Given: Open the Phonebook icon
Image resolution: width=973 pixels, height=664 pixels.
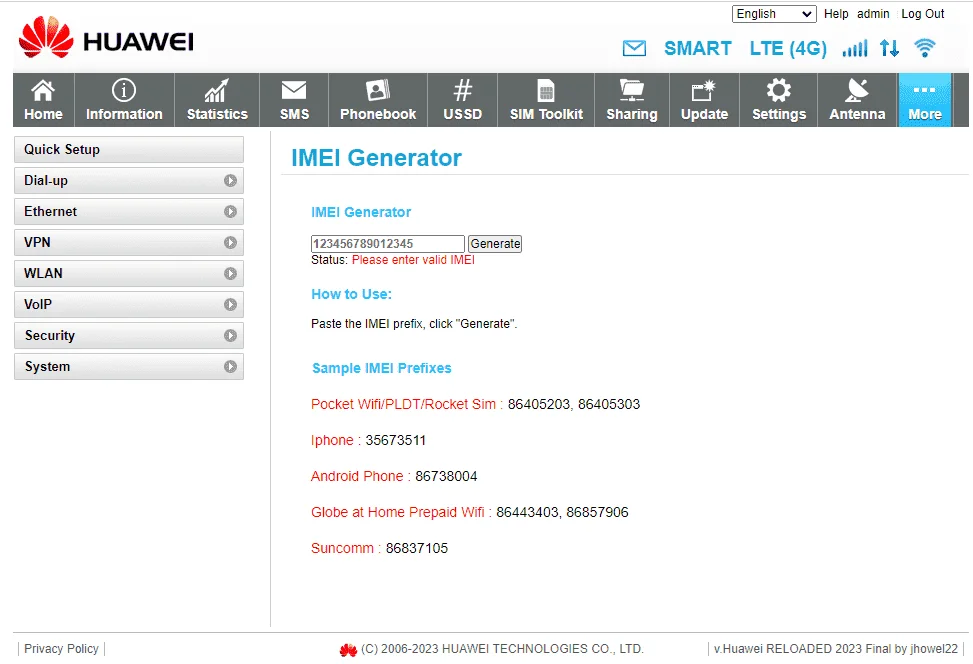Looking at the screenshot, I should (x=377, y=91).
